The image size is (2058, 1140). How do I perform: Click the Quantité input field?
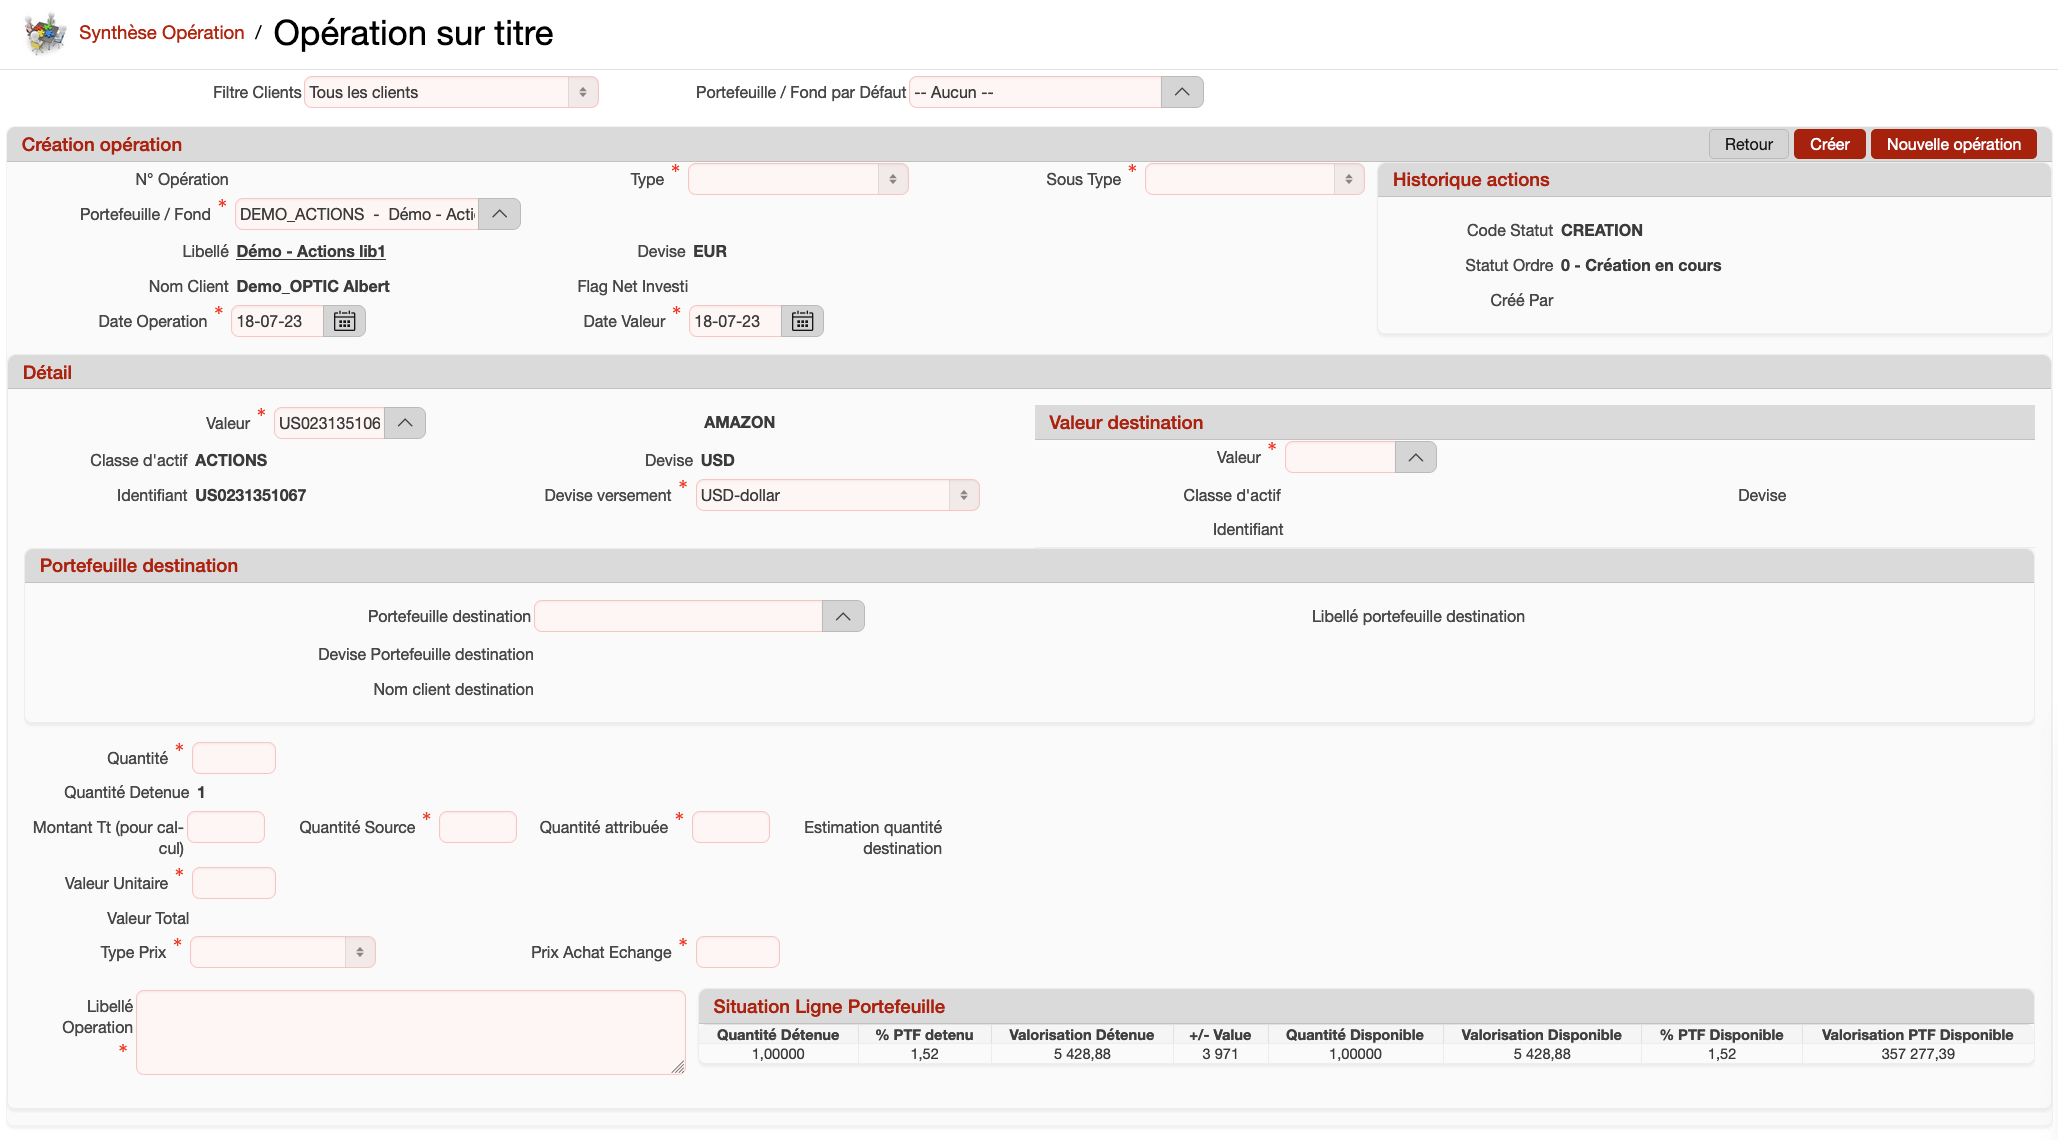click(233, 758)
